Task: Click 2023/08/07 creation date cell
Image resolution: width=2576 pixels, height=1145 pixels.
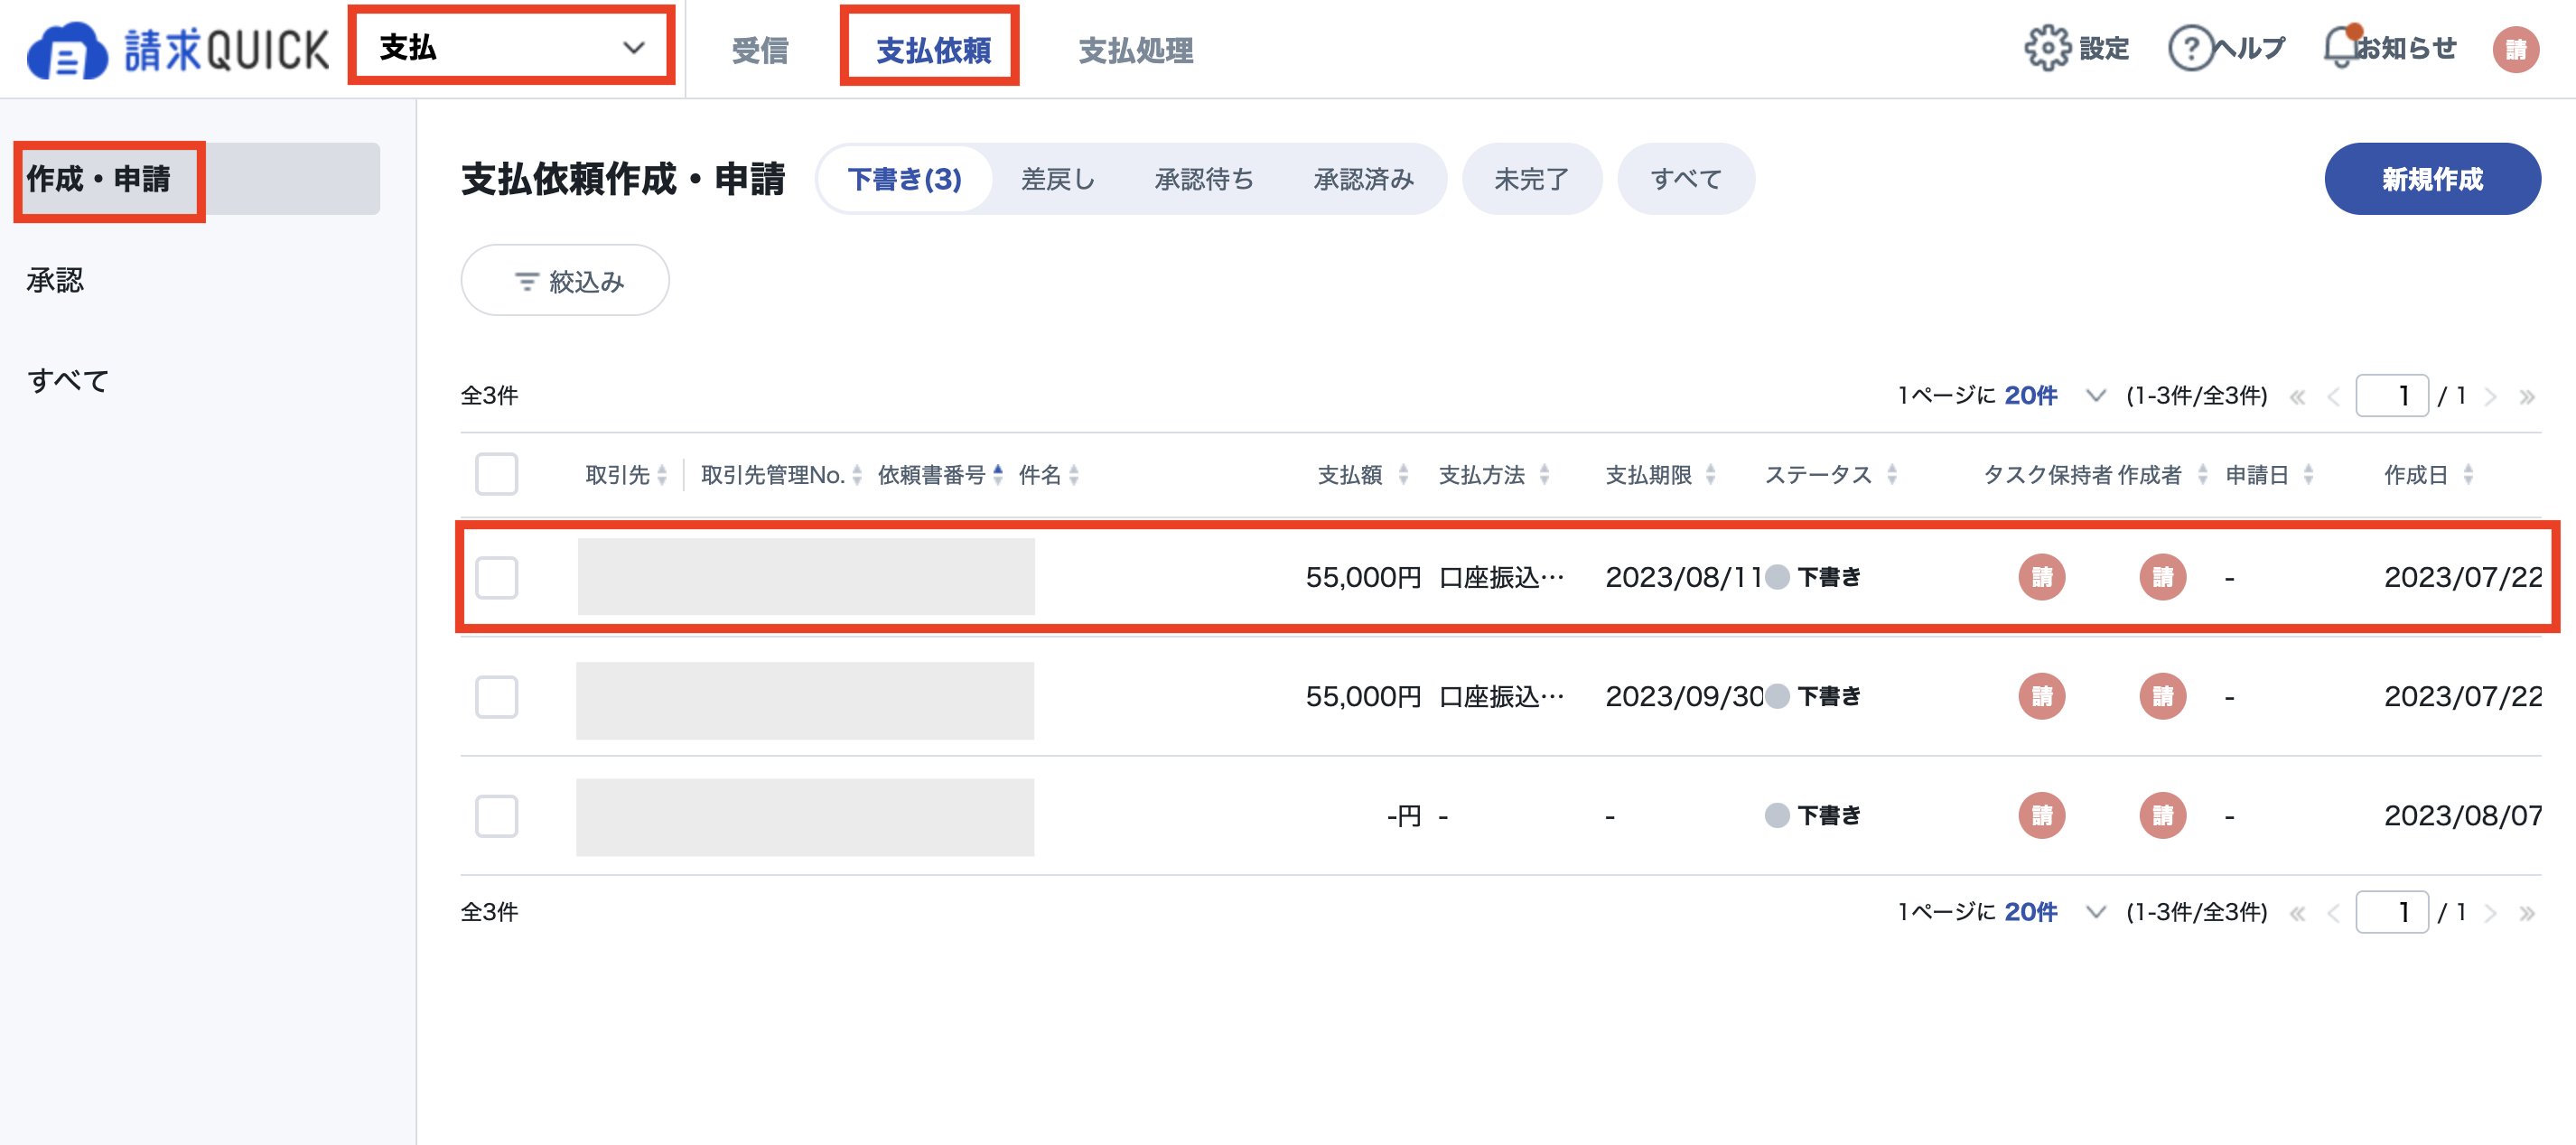Action: click(2462, 815)
